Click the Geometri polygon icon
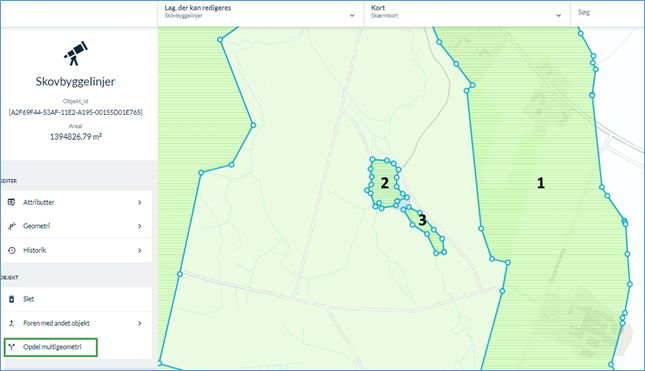The width and height of the screenshot is (645, 371). [12, 226]
